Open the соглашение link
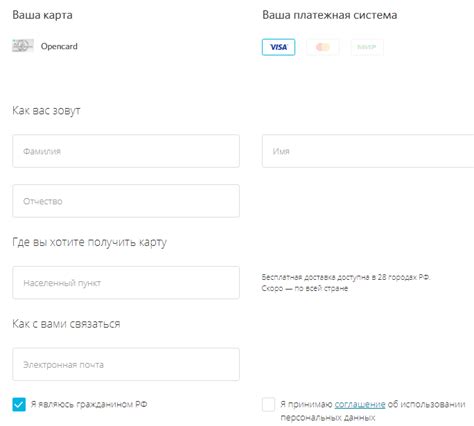This screenshot has height=426, width=474. coord(360,404)
